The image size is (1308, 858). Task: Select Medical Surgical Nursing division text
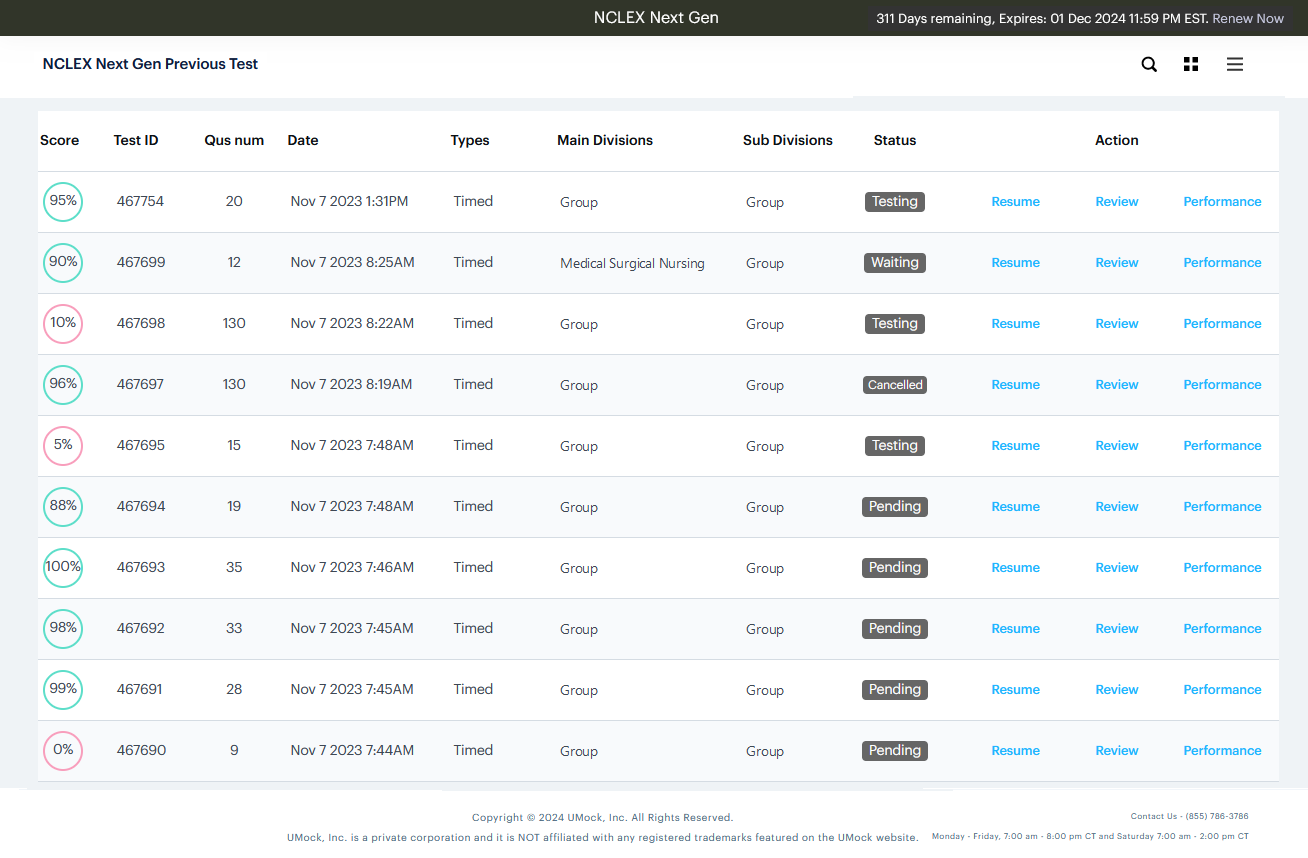click(632, 264)
